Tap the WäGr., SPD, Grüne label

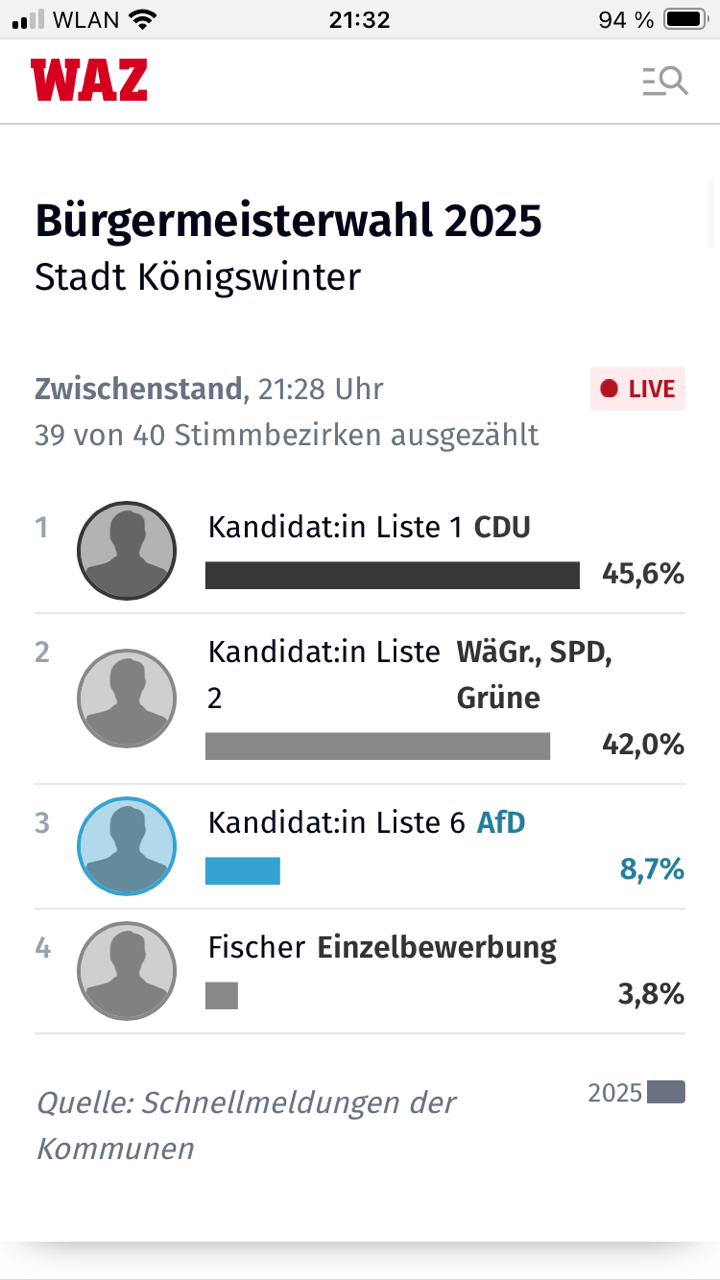(534, 675)
